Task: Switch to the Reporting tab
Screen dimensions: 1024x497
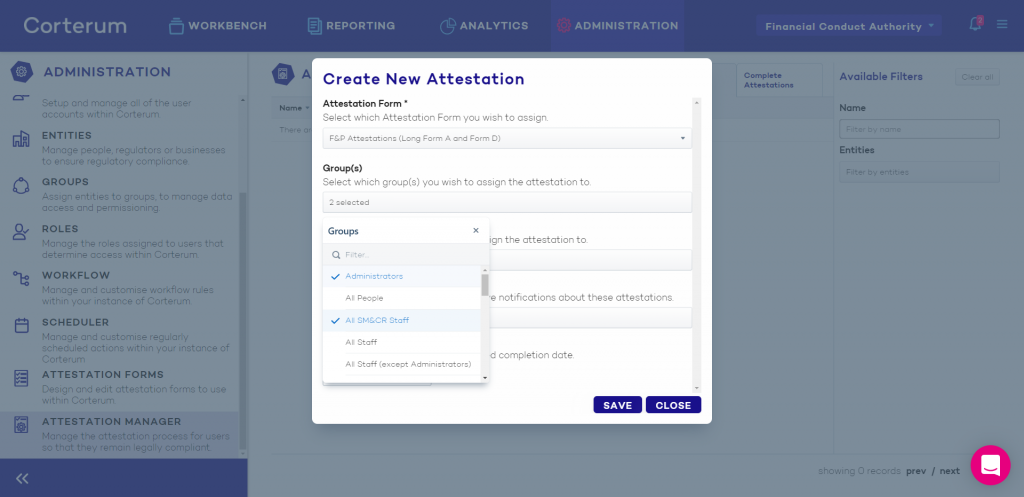Action: pos(351,26)
